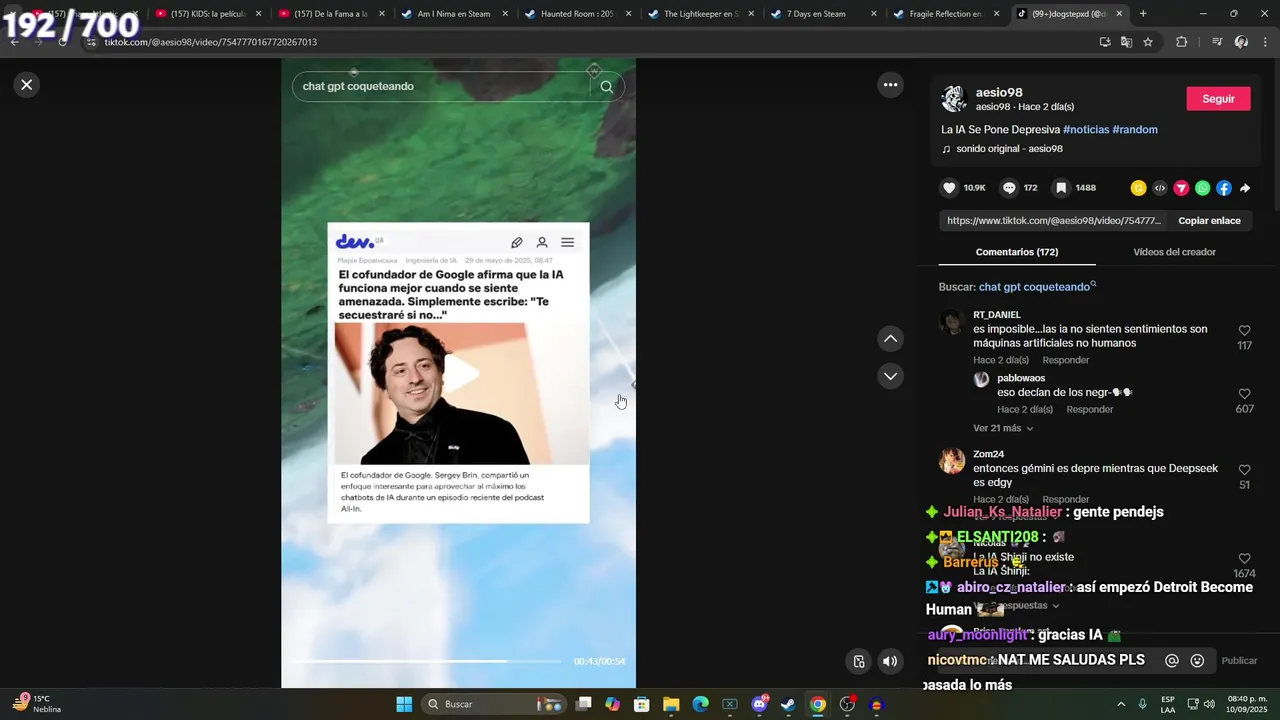Open aesio98 username link
Image resolution: width=1280 pixels, height=720 pixels.
999,92
